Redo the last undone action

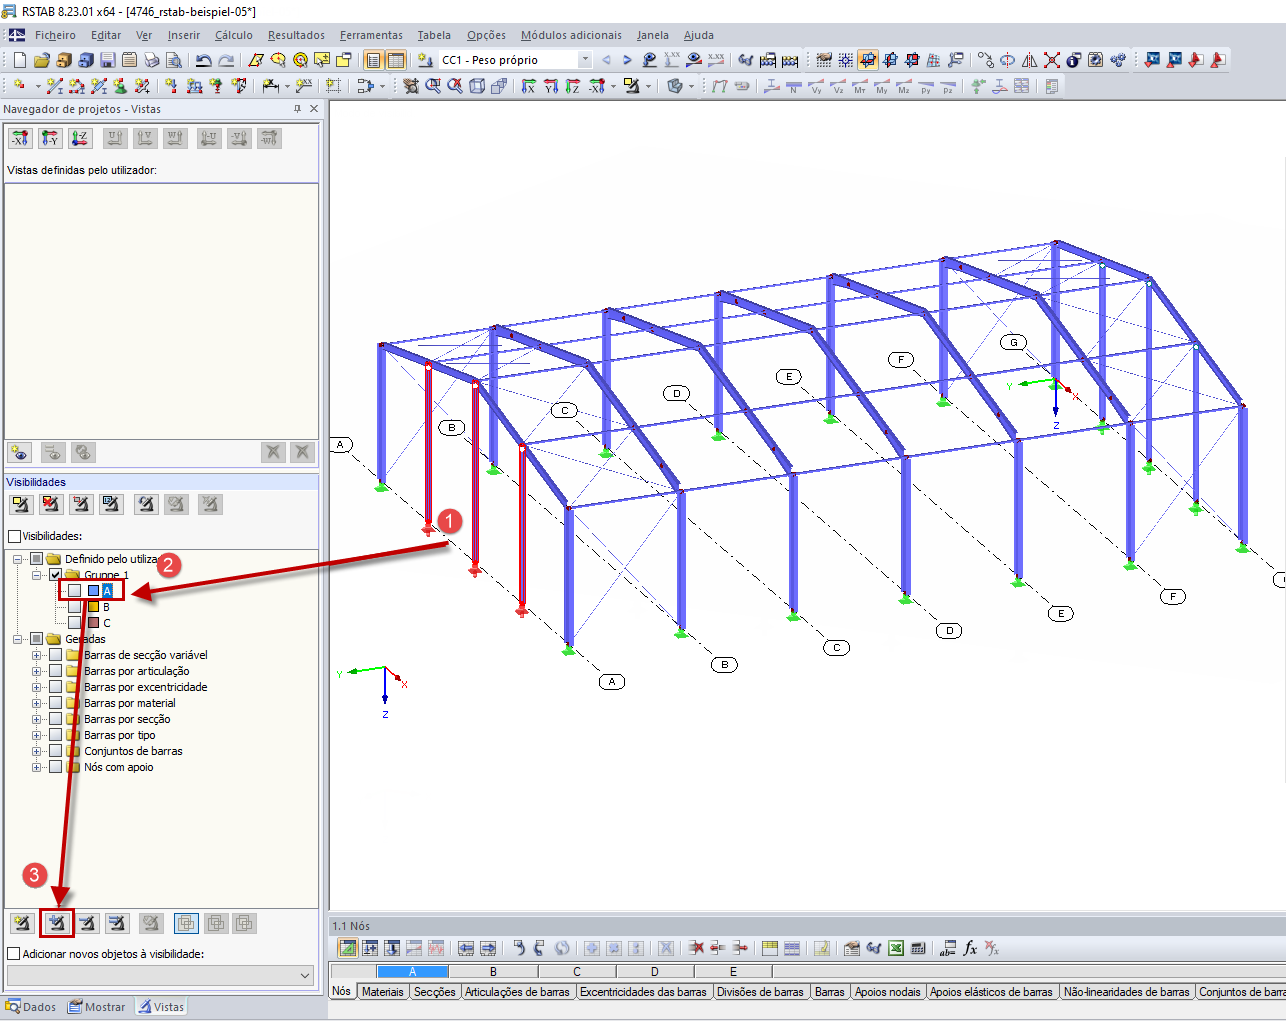(226, 60)
